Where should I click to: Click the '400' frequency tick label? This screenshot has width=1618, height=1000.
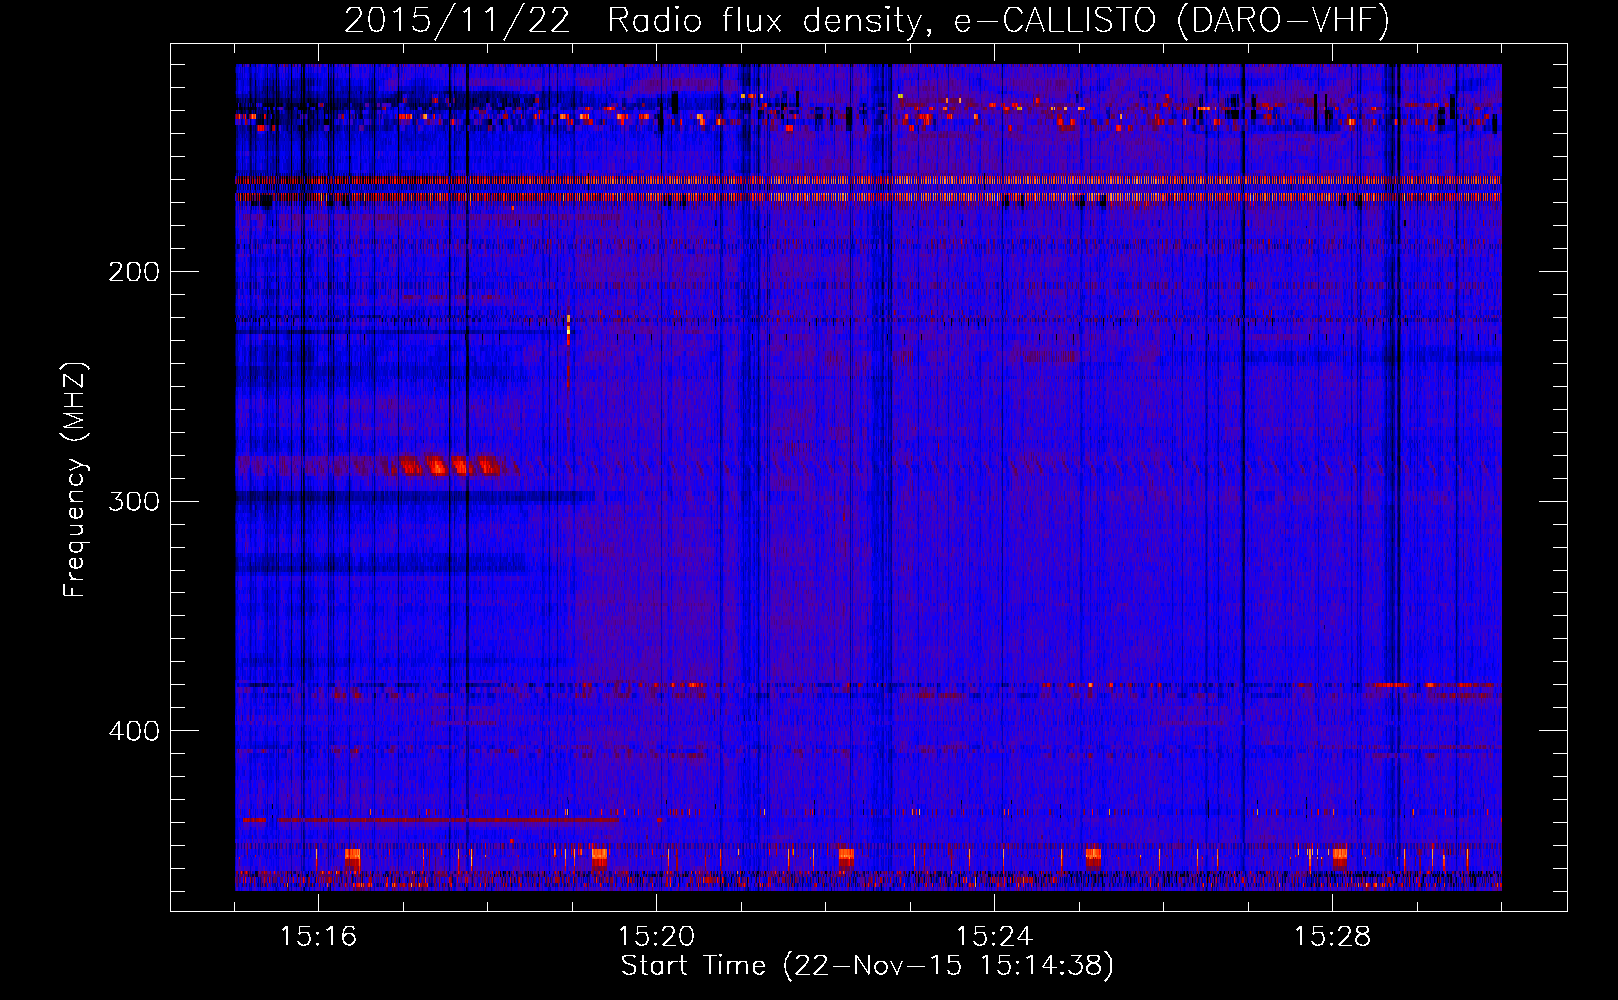pos(134,731)
